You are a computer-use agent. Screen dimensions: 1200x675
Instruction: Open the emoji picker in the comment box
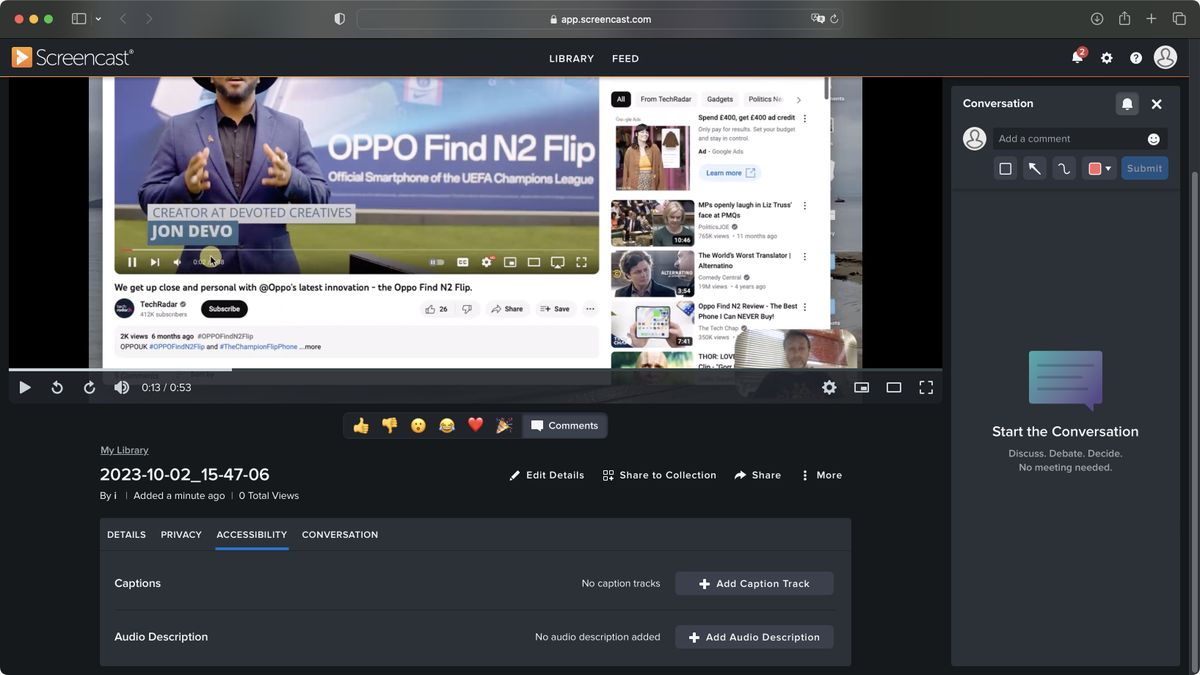coord(1153,138)
